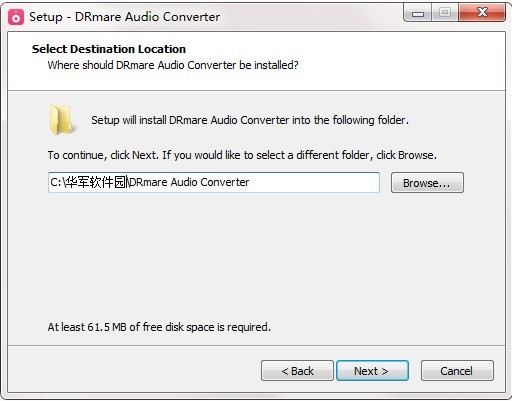Click the 'Setup will install DRmare' message
Image resolution: width=512 pixels, height=401 pixels.
pos(250,120)
